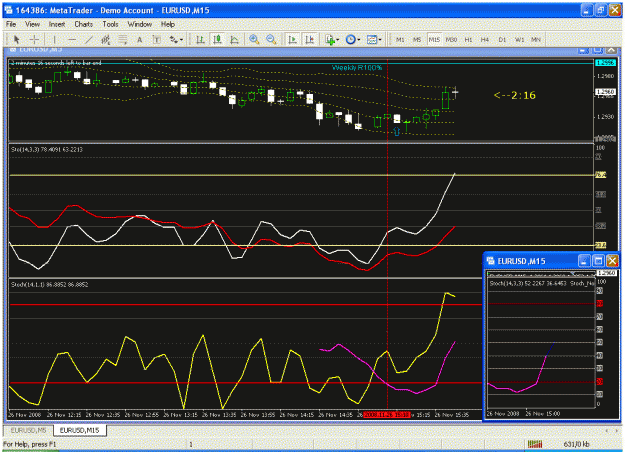The height and width of the screenshot is (452, 625).
Task: Open the Insert menu
Action: click(57, 24)
